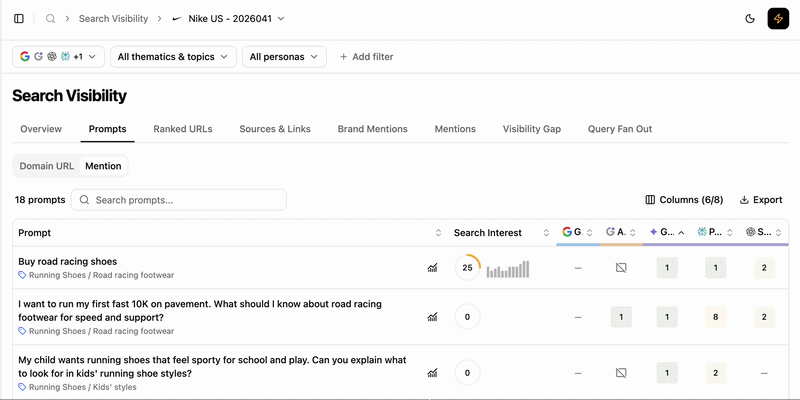Click the 18 prompts count label
This screenshot has width=800, height=400.
pos(40,200)
